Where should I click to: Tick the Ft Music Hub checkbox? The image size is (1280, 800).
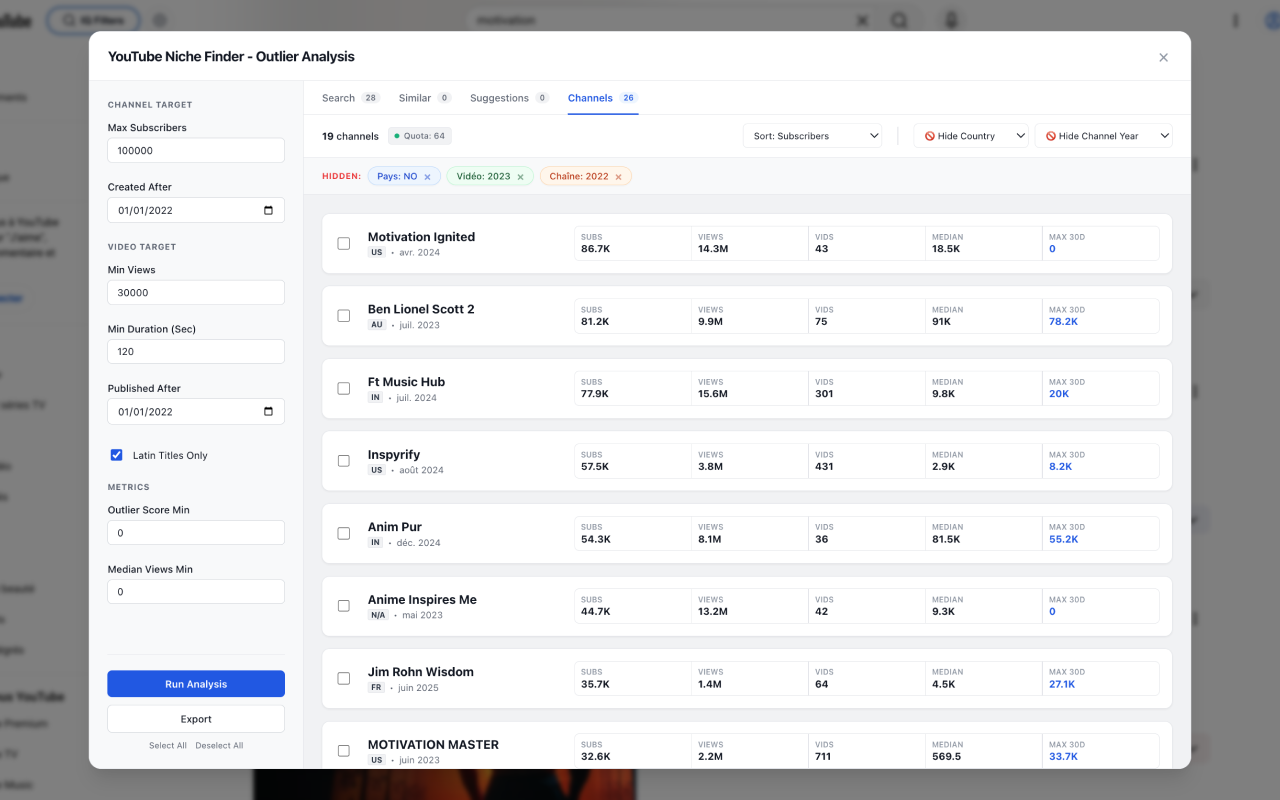pyautogui.click(x=344, y=388)
